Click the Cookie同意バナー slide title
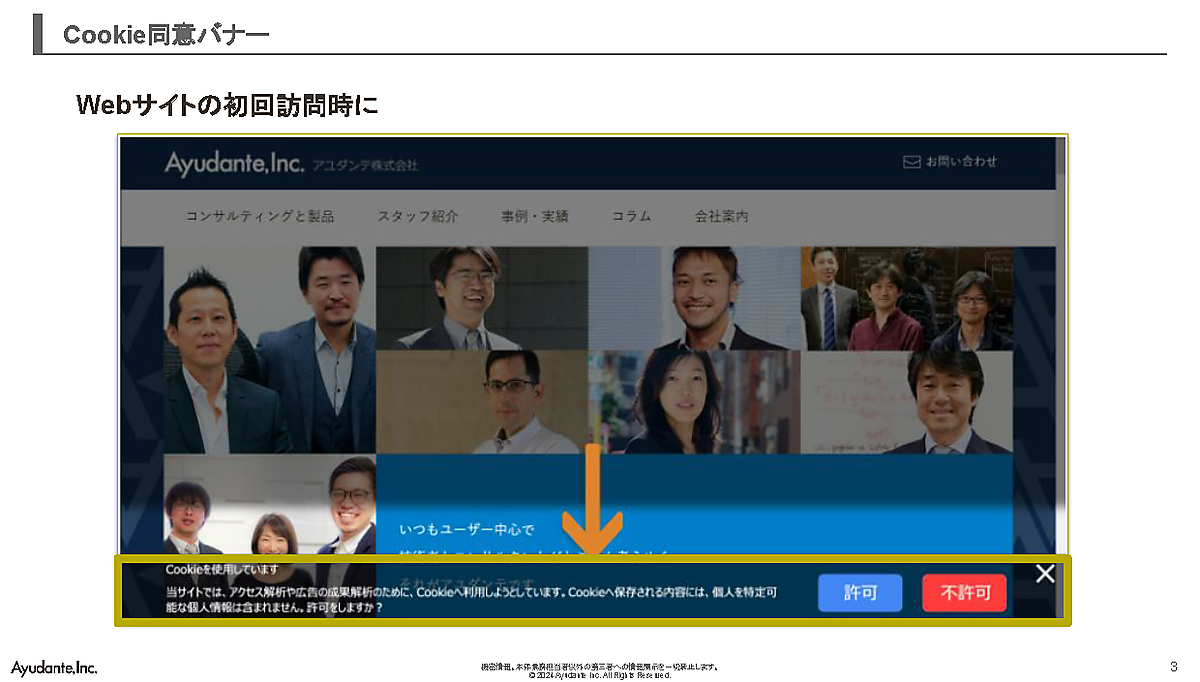 pyautogui.click(x=166, y=35)
